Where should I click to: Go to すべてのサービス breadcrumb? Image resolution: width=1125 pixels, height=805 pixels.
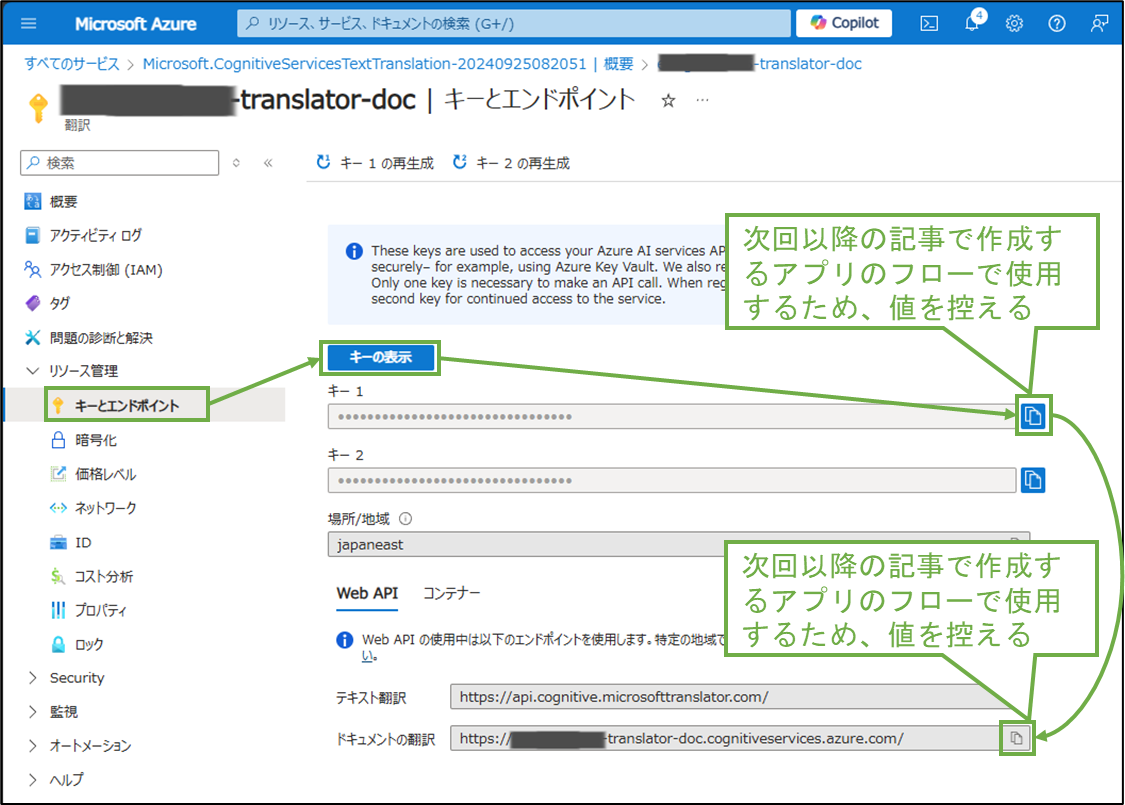click(72, 64)
